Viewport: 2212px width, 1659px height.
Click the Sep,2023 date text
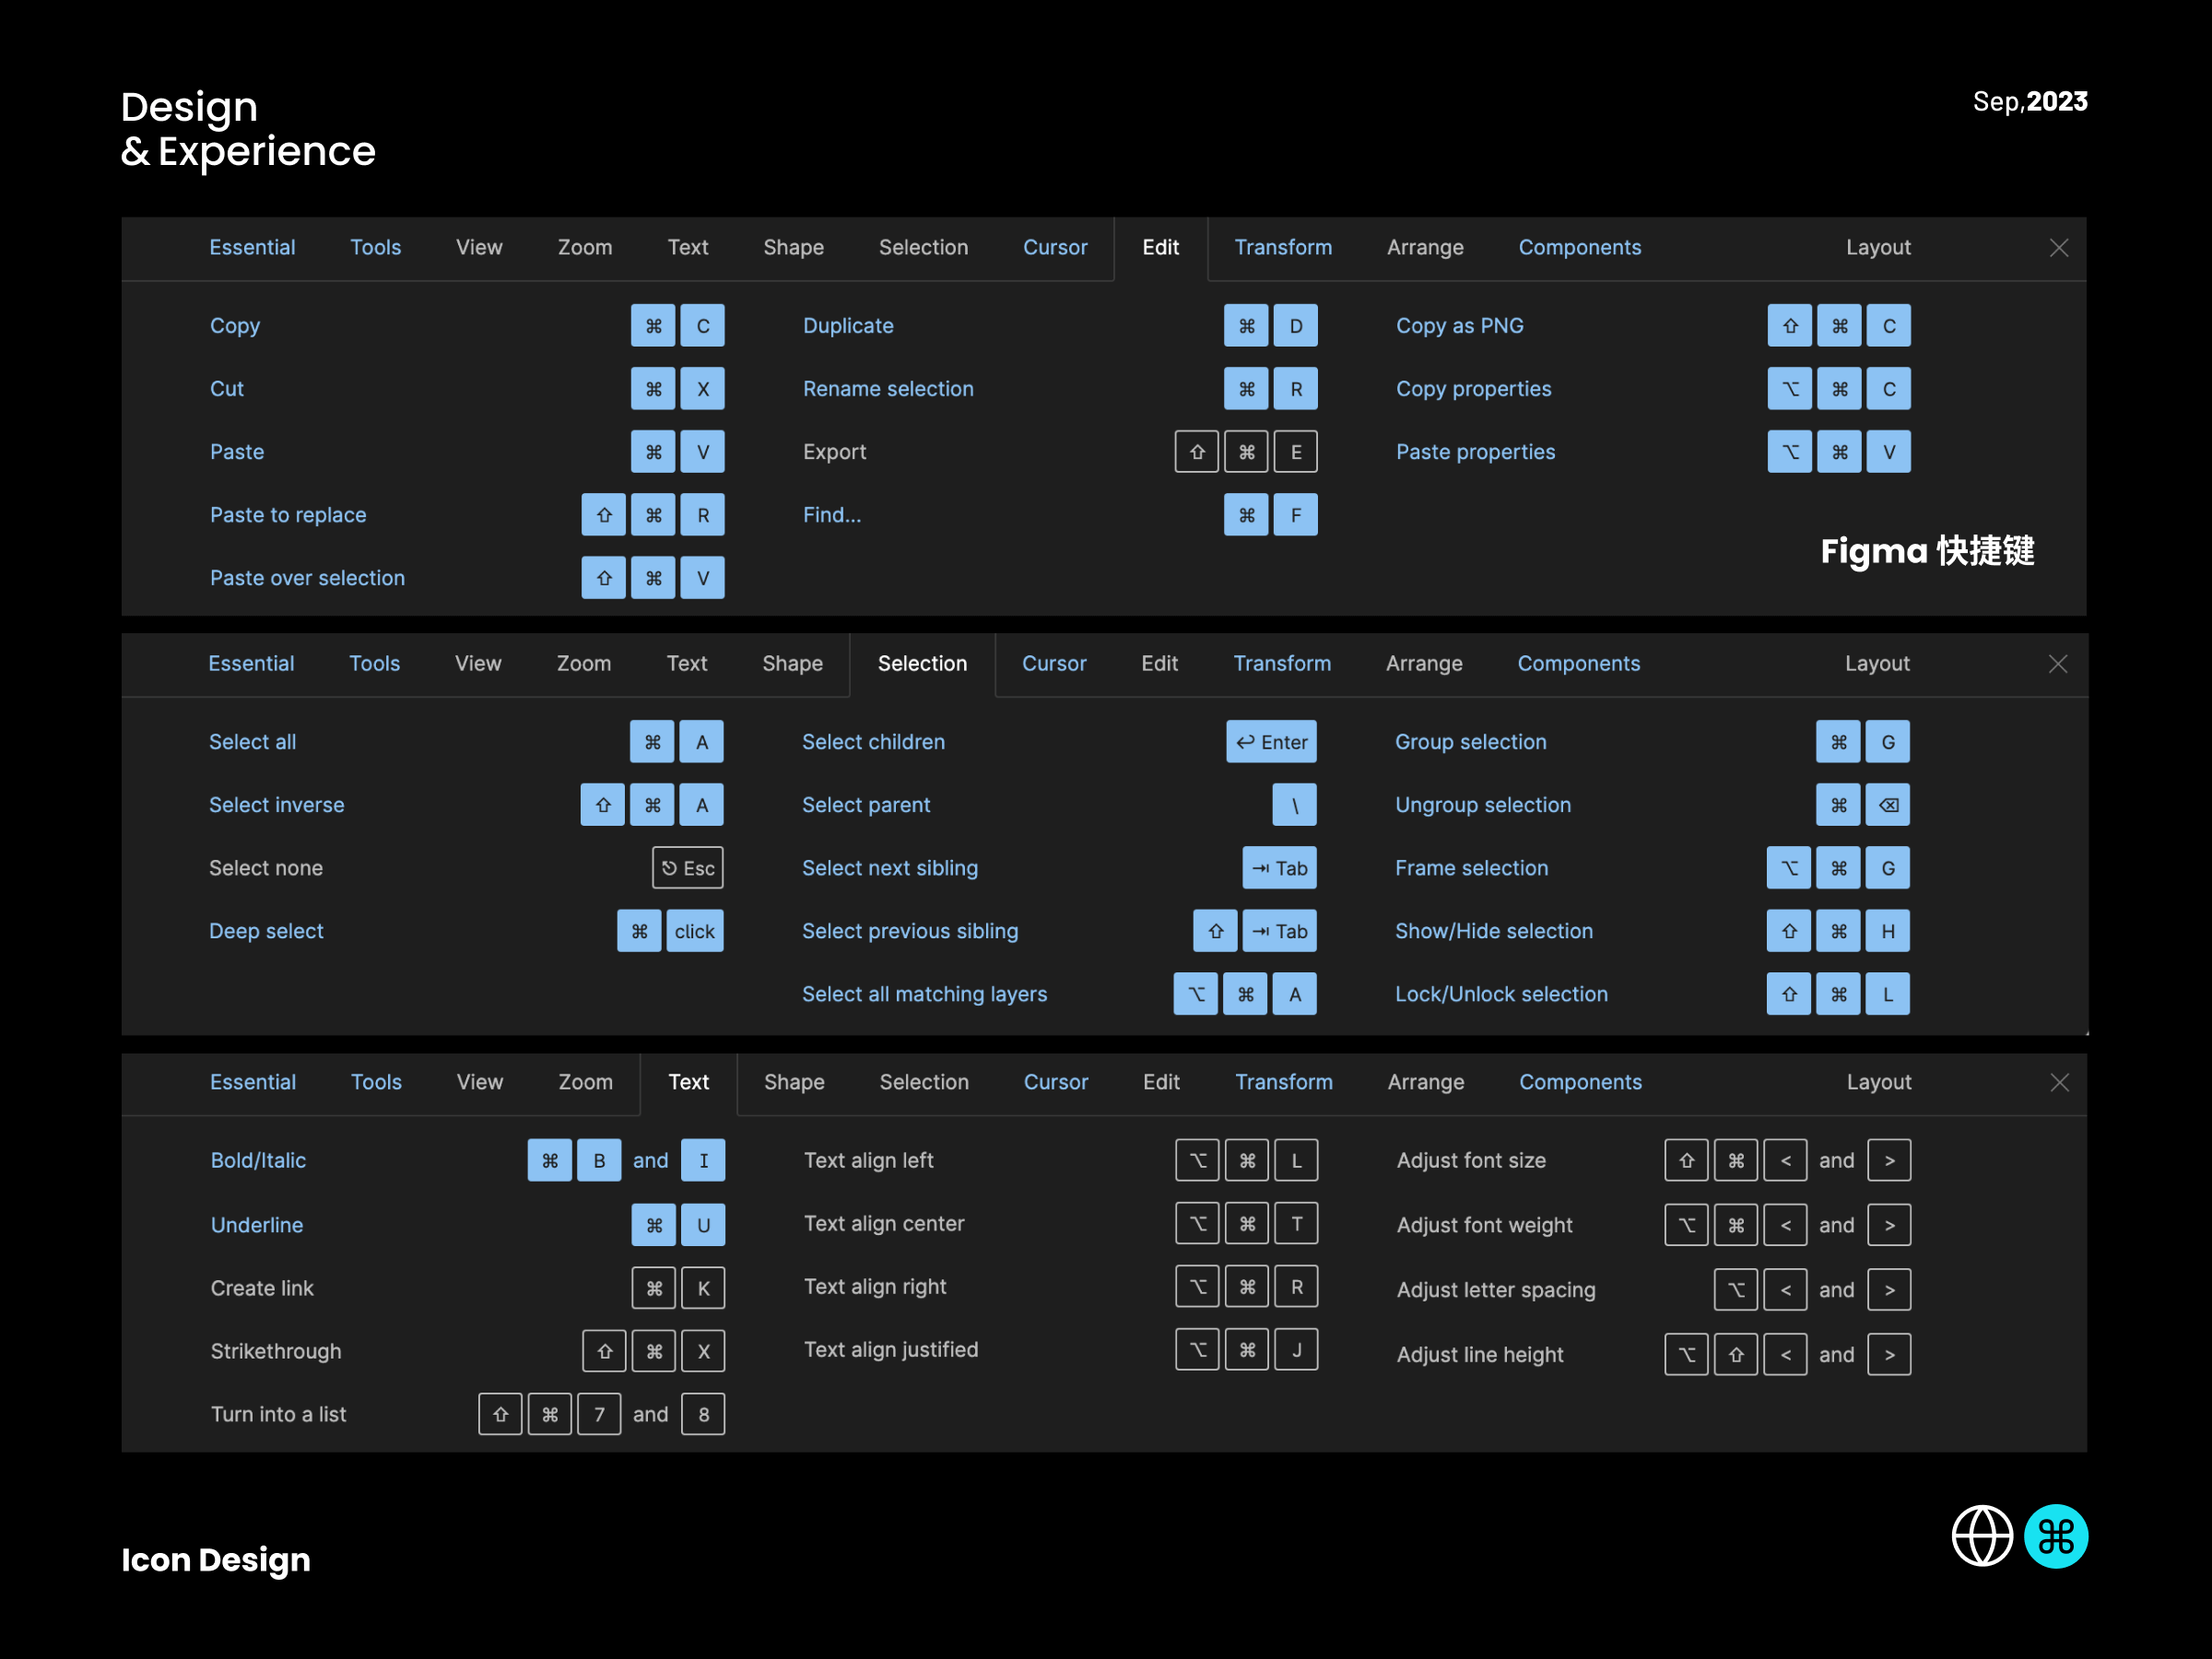point(2029,102)
